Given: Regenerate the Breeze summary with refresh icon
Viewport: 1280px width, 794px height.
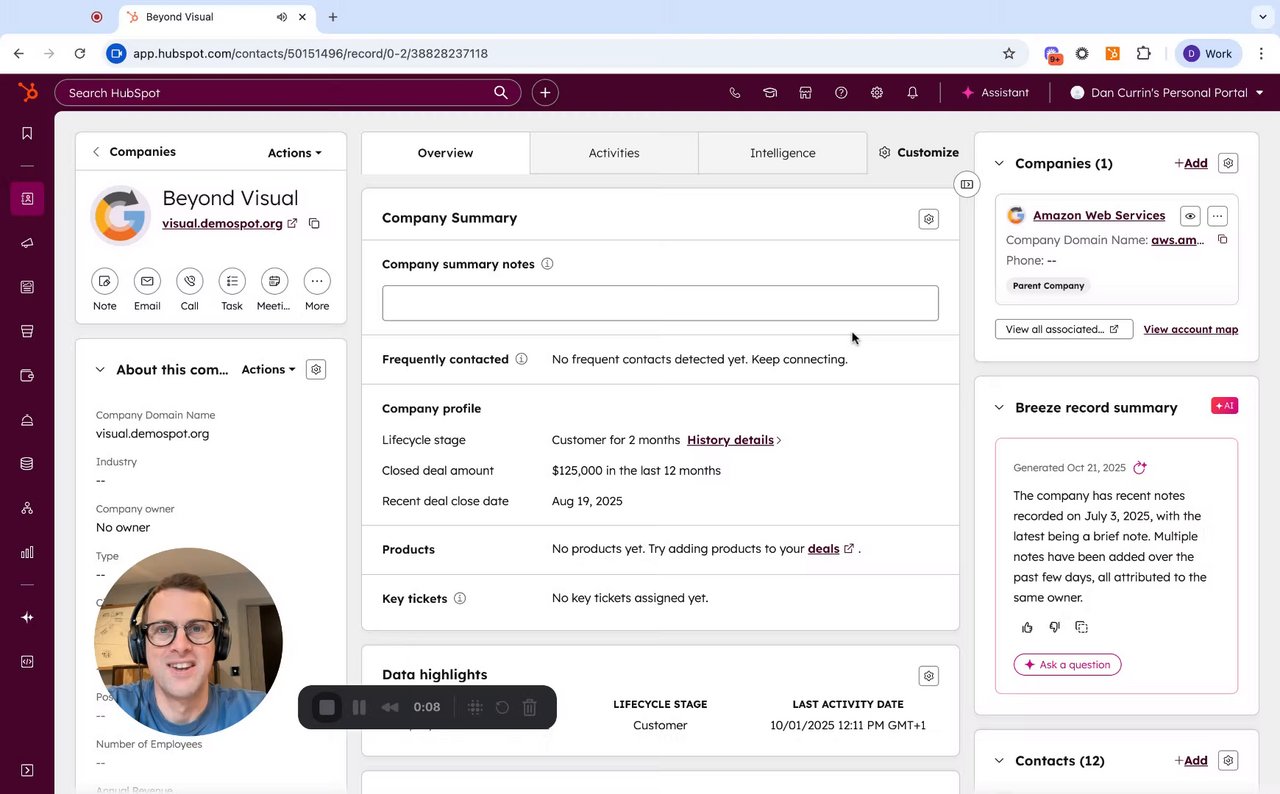Looking at the screenshot, I should [x=1140, y=467].
